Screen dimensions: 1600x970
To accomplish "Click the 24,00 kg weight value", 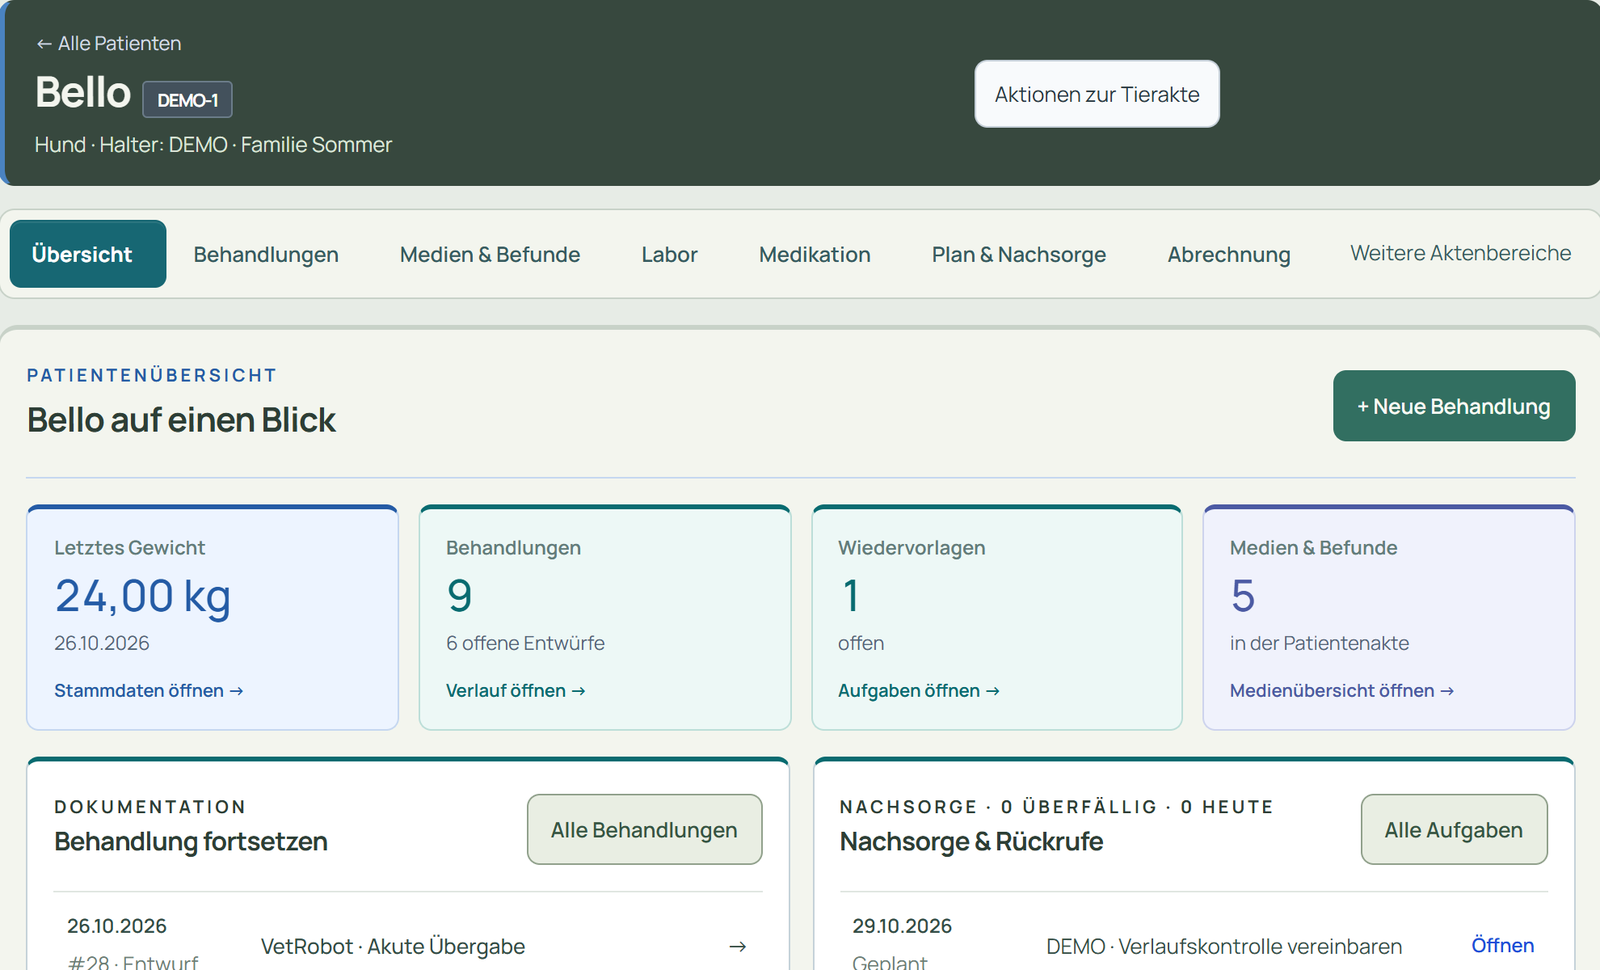I will click(x=142, y=596).
